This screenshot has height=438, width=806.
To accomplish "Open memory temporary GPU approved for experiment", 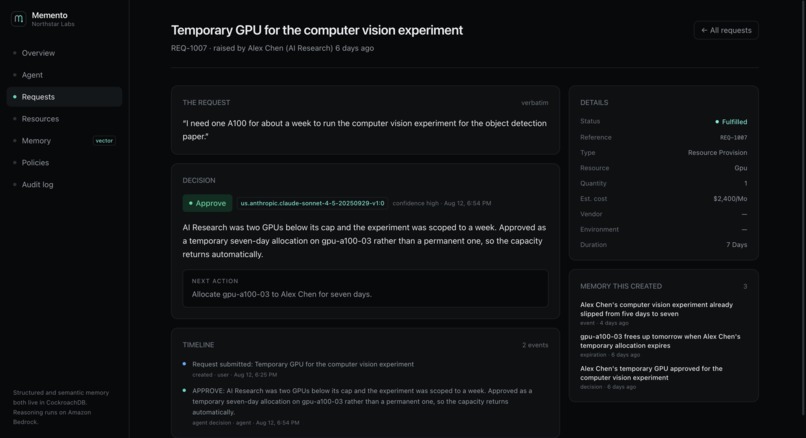I will pos(663,377).
